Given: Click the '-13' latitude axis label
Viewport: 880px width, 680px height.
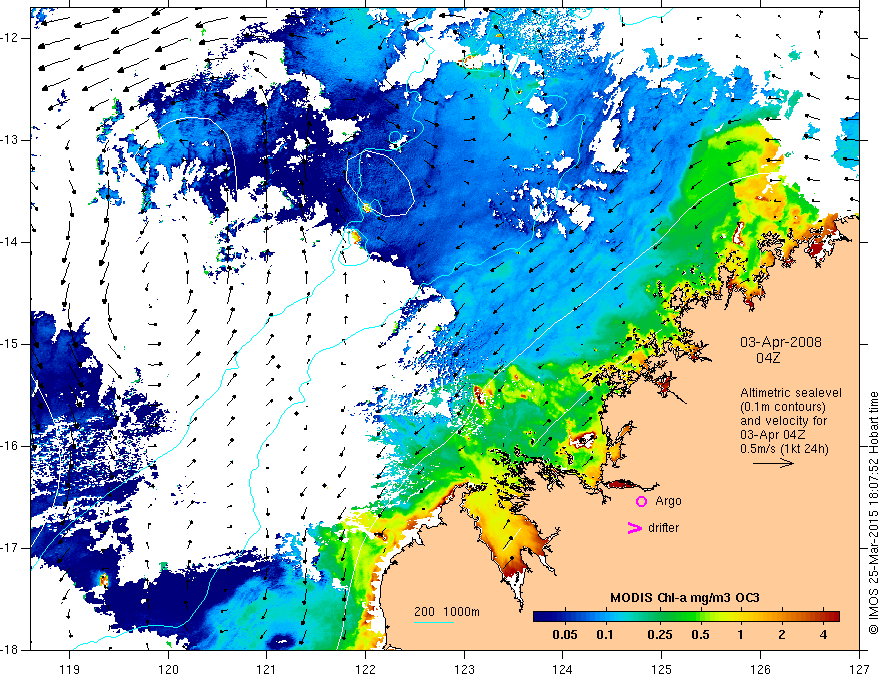Looking at the screenshot, I should [10, 140].
